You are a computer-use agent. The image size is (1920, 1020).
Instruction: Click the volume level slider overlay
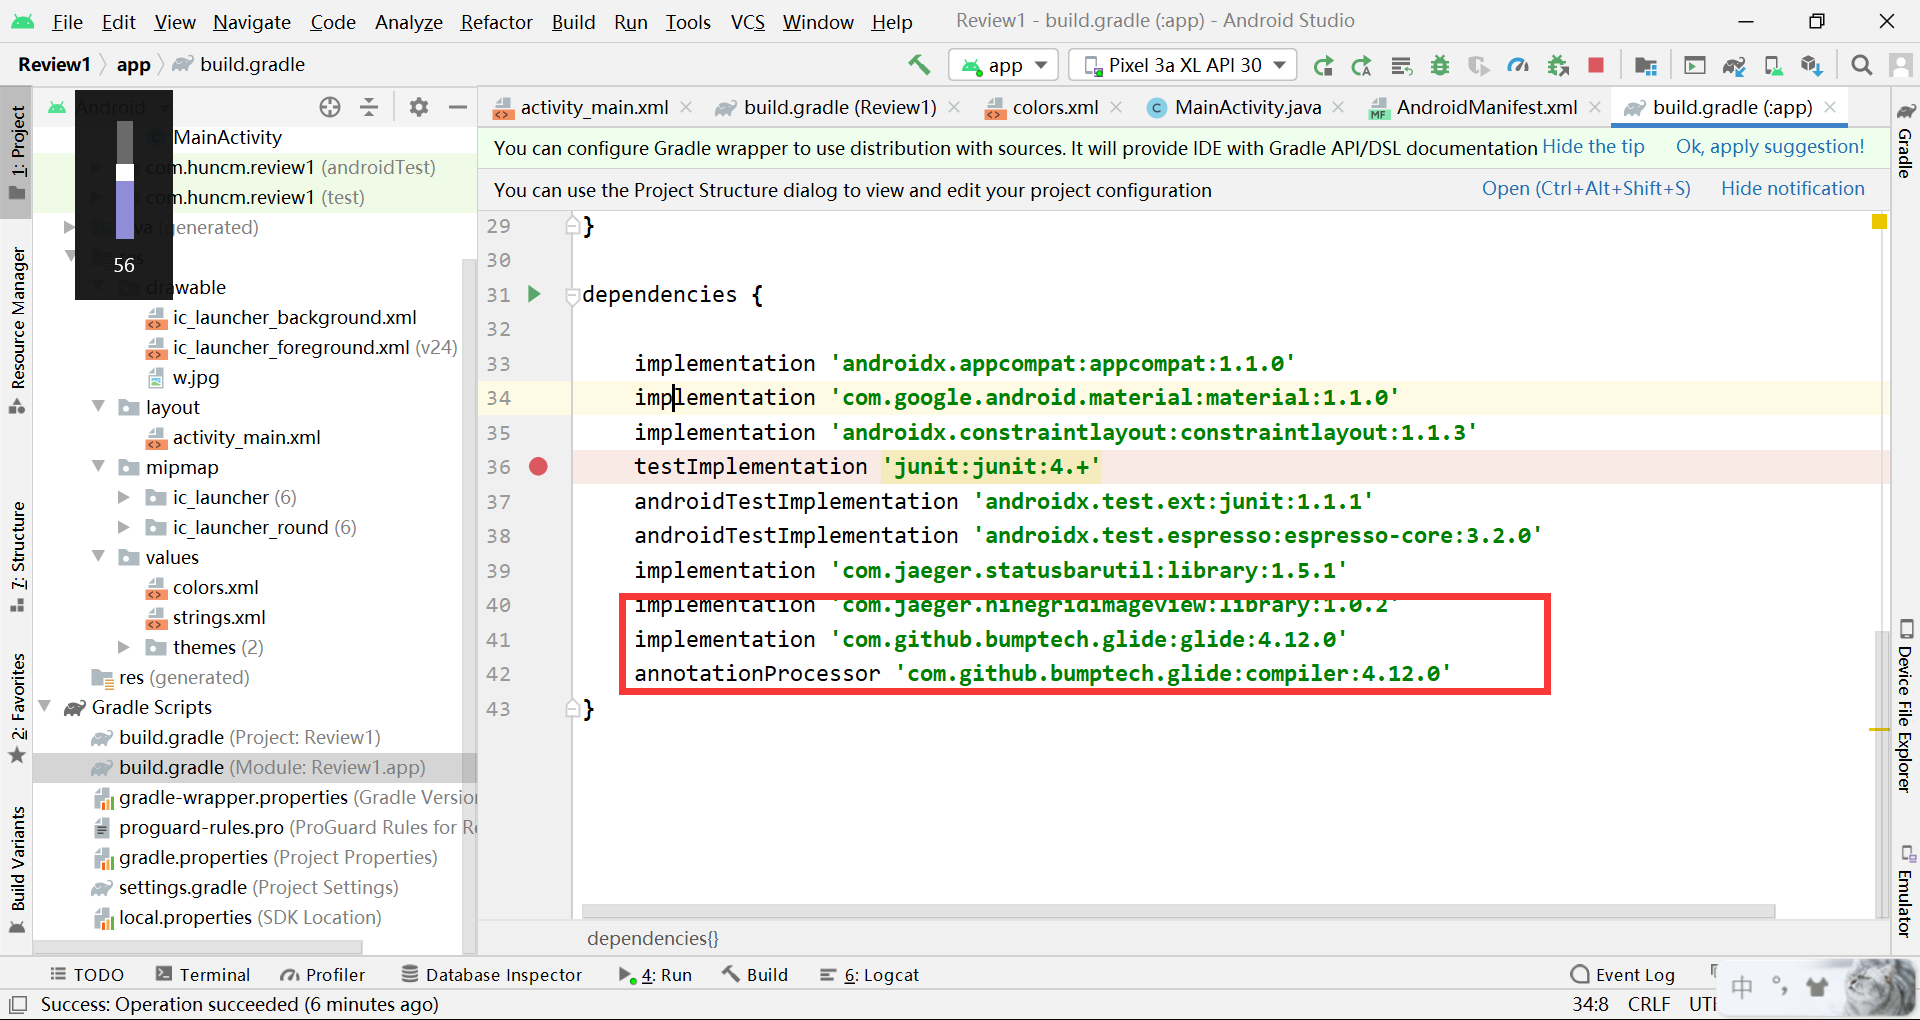coord(125,180)
